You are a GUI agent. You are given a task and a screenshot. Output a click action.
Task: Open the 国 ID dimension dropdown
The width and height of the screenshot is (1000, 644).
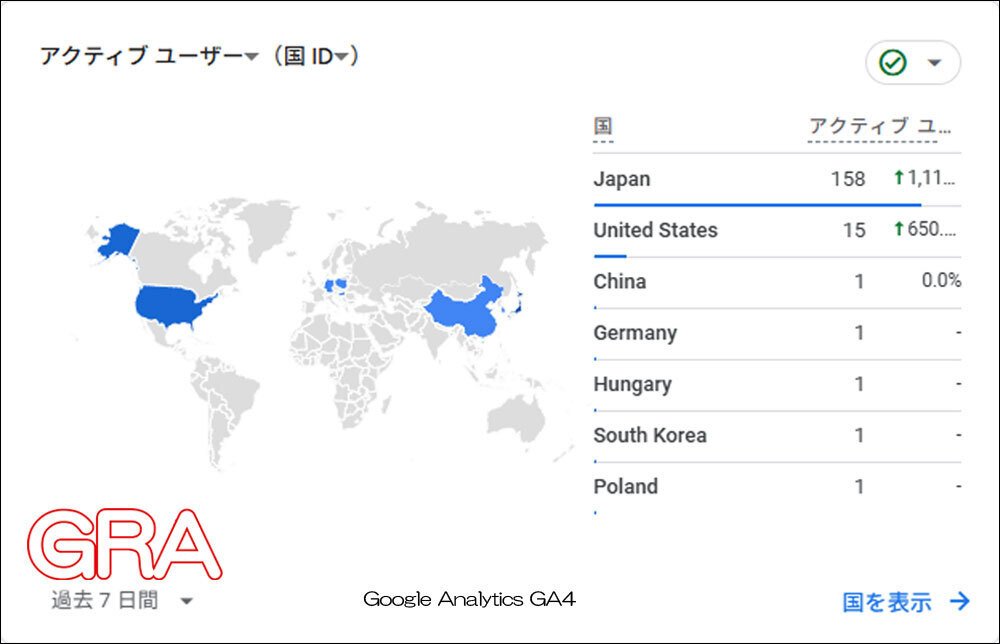click(343, 57)
